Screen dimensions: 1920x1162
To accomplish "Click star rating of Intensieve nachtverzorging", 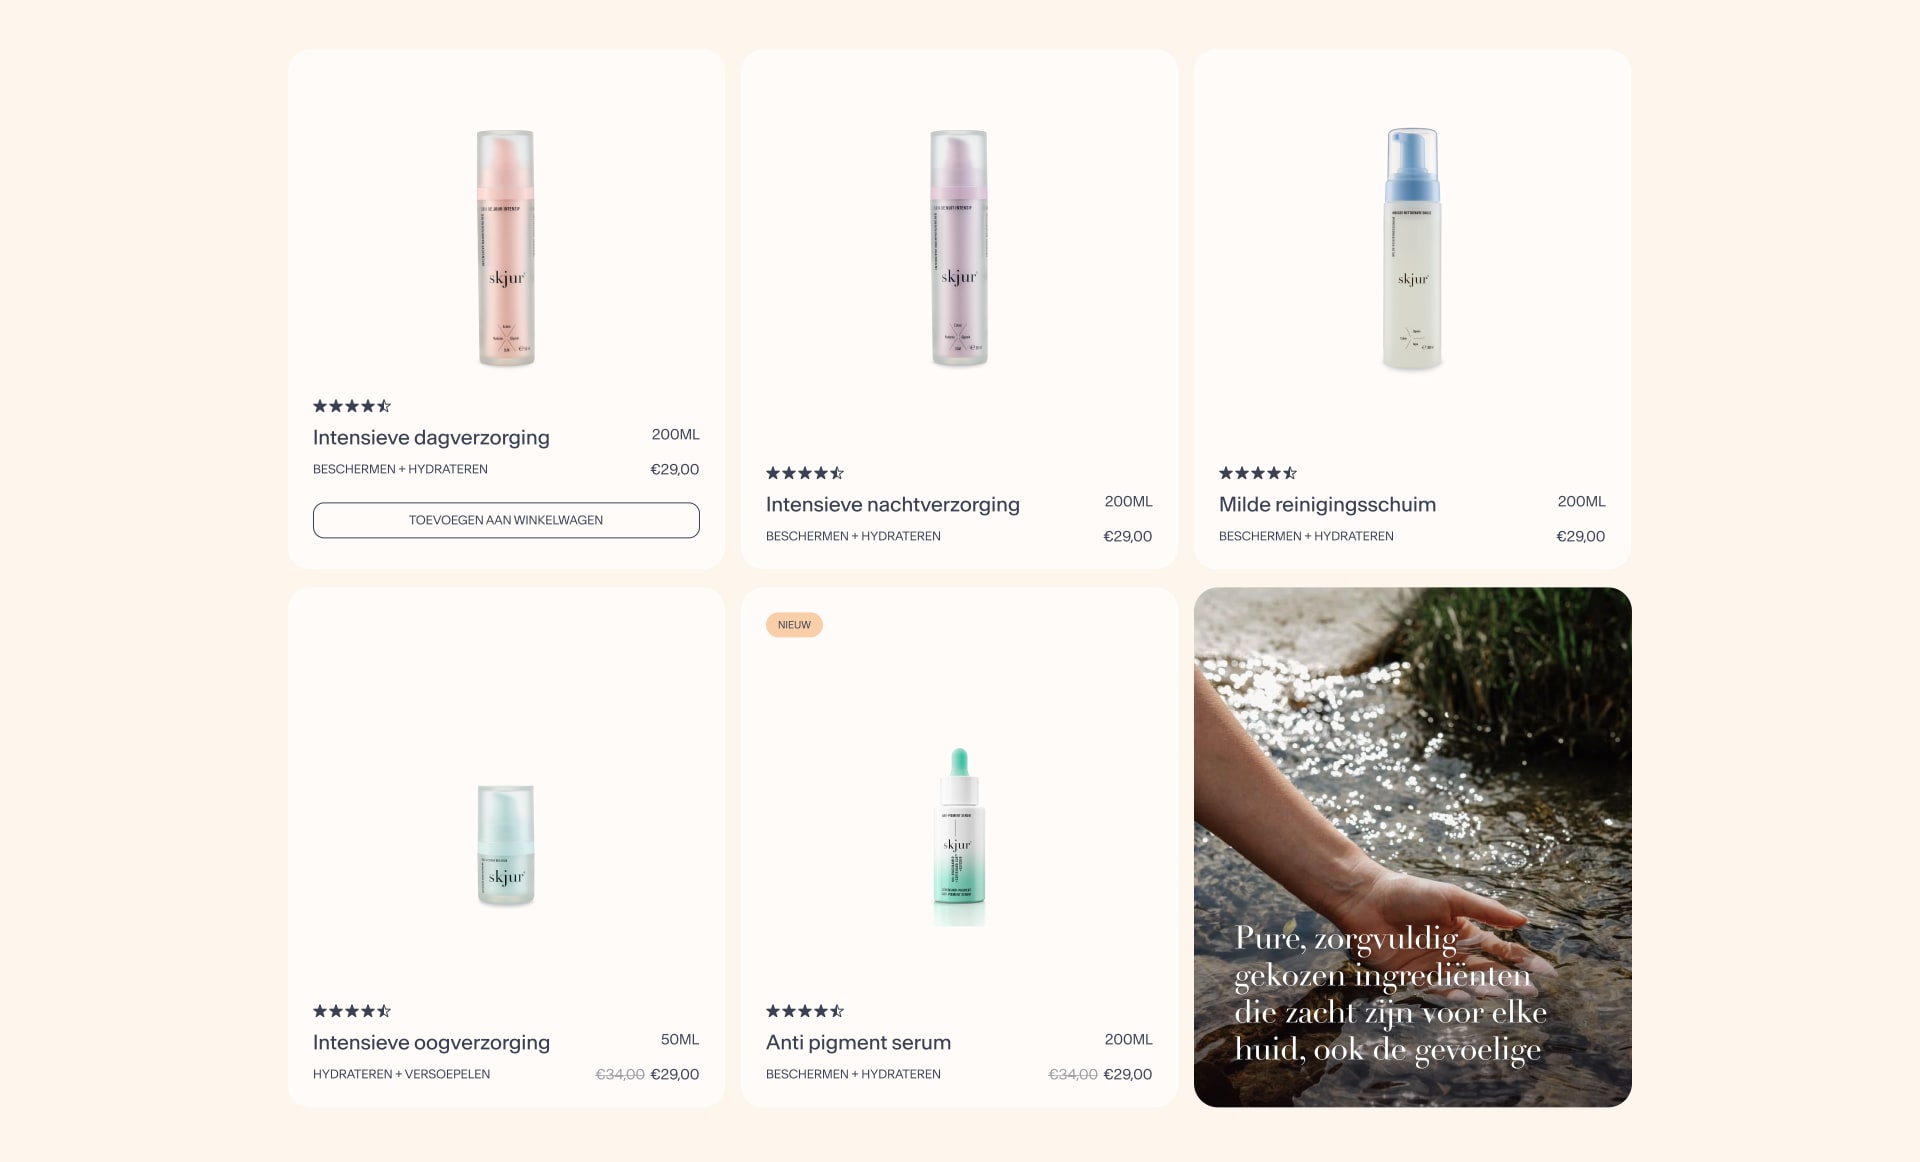I will point(805,473).
